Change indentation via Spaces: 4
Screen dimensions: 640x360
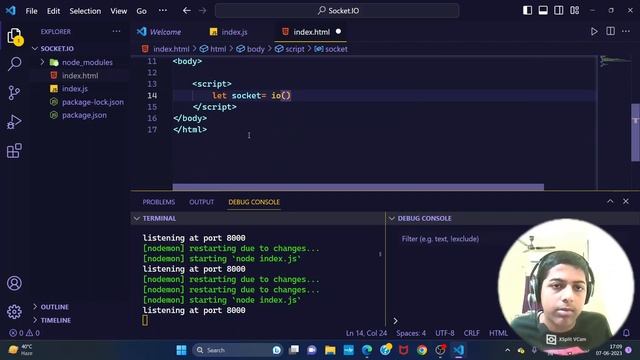tap(411, 333)
